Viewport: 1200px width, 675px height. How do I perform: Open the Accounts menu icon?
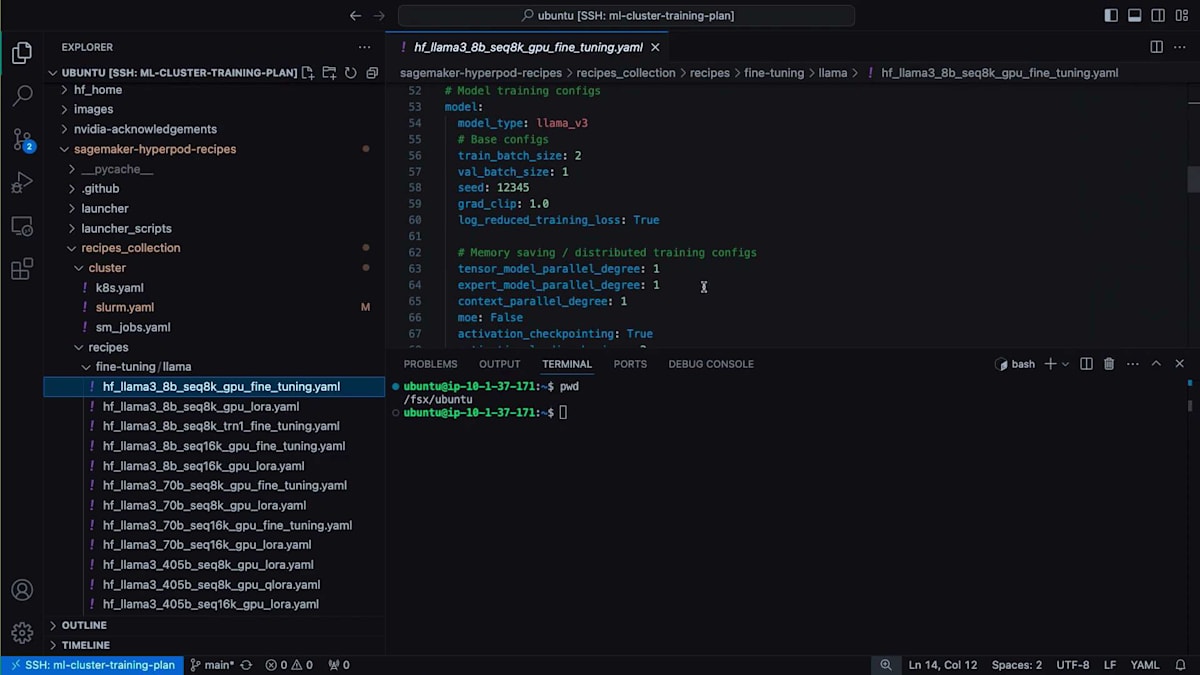tap(22, 590)
